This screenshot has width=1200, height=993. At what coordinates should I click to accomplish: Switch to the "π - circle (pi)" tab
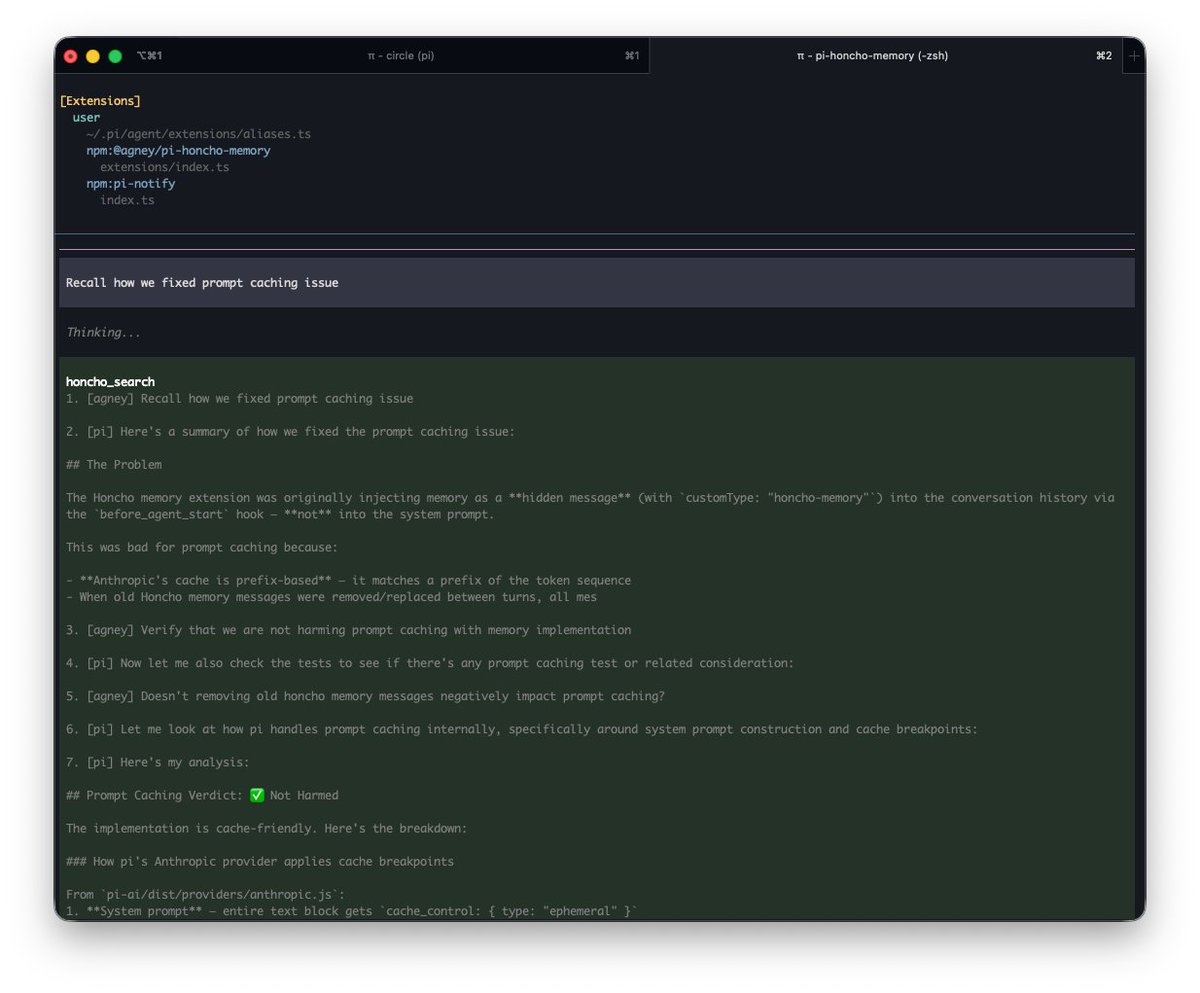point(400,56)
